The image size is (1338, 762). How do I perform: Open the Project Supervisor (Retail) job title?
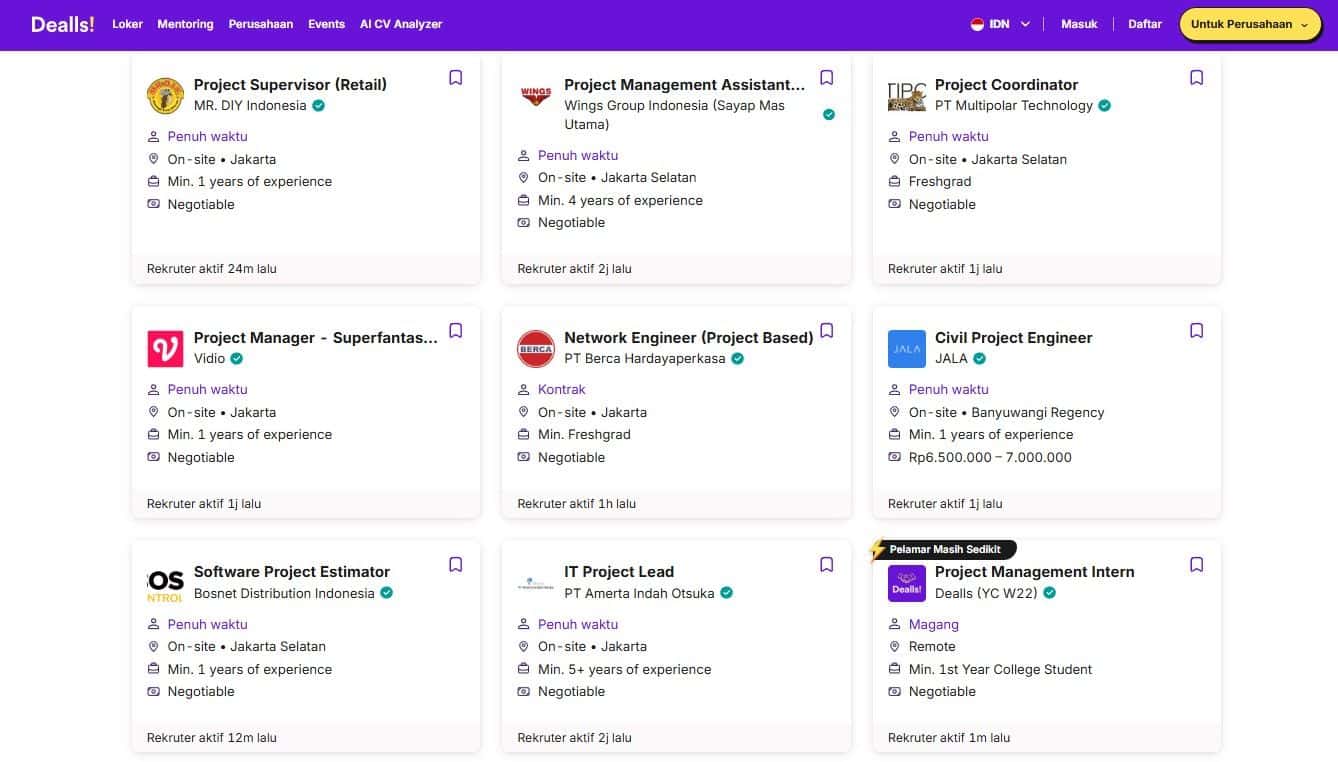coord(290,85)
